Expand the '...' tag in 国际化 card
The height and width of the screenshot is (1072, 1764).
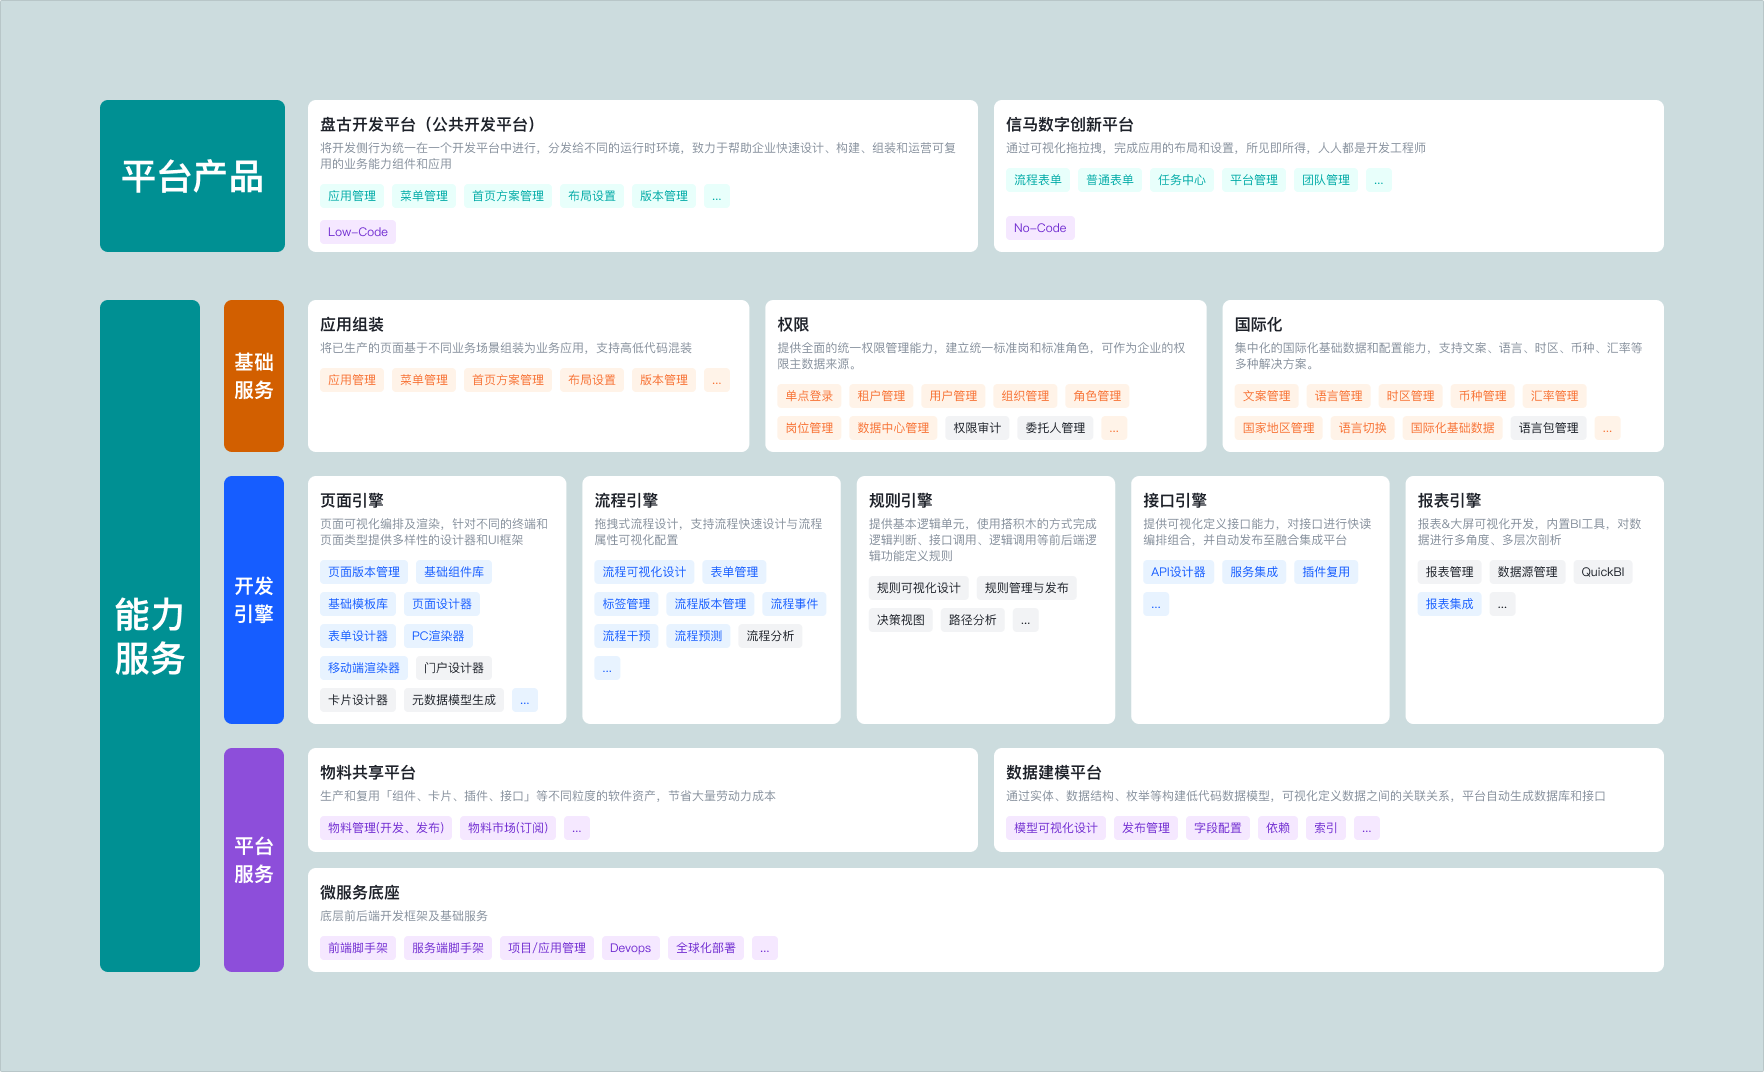tap(1608, 428)
